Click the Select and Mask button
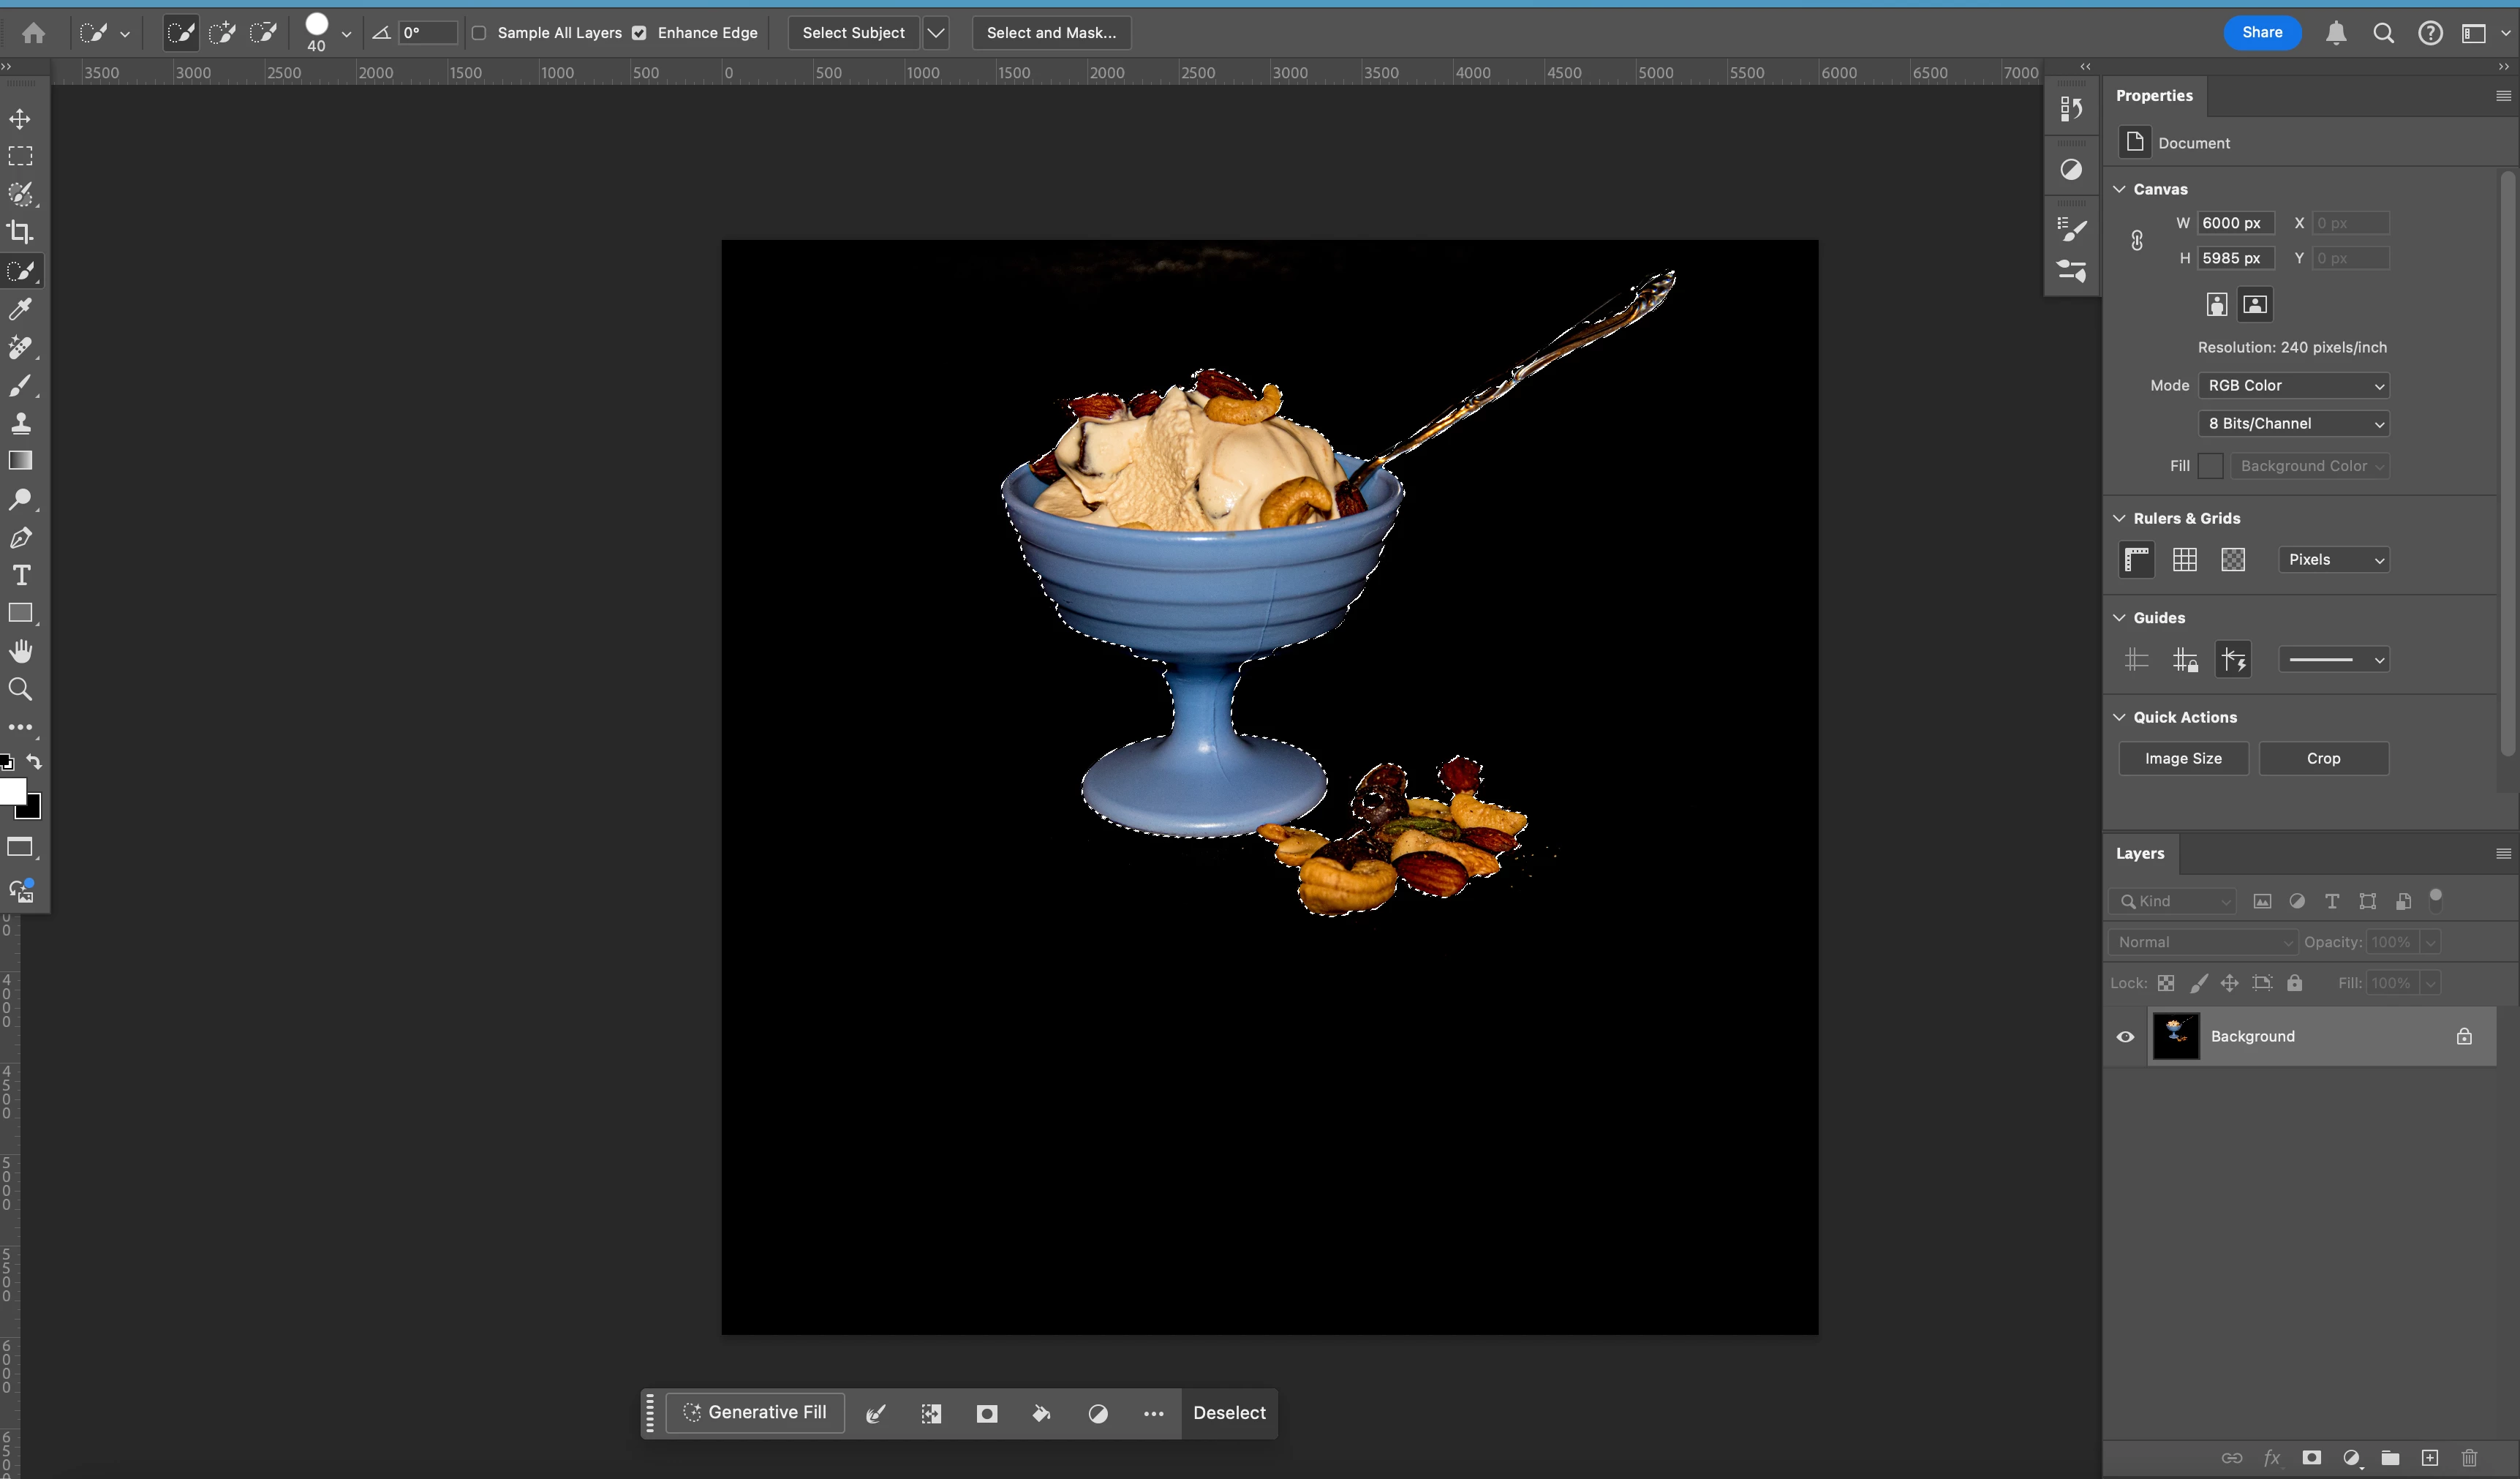This screenshot has width=2520, height=1479. [x=1051, y=33]
